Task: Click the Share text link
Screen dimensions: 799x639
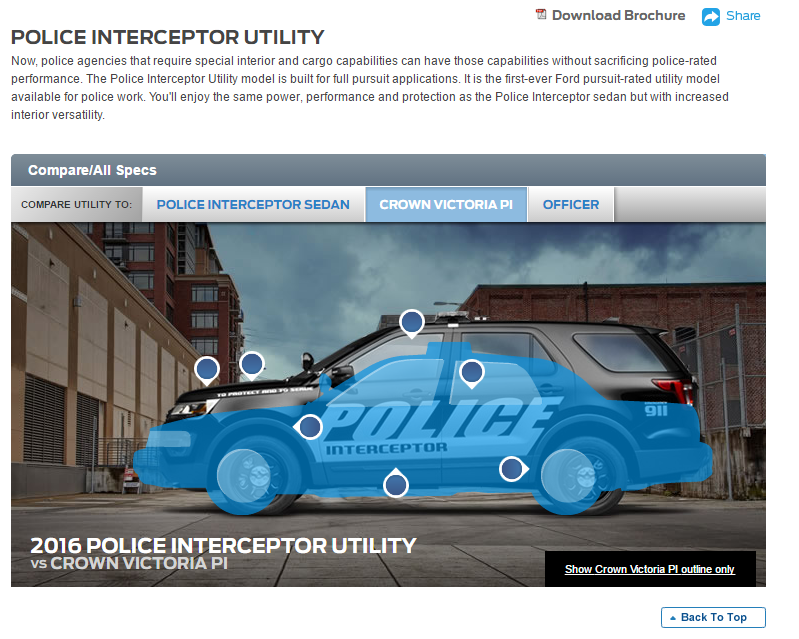Action: point(743,16)
